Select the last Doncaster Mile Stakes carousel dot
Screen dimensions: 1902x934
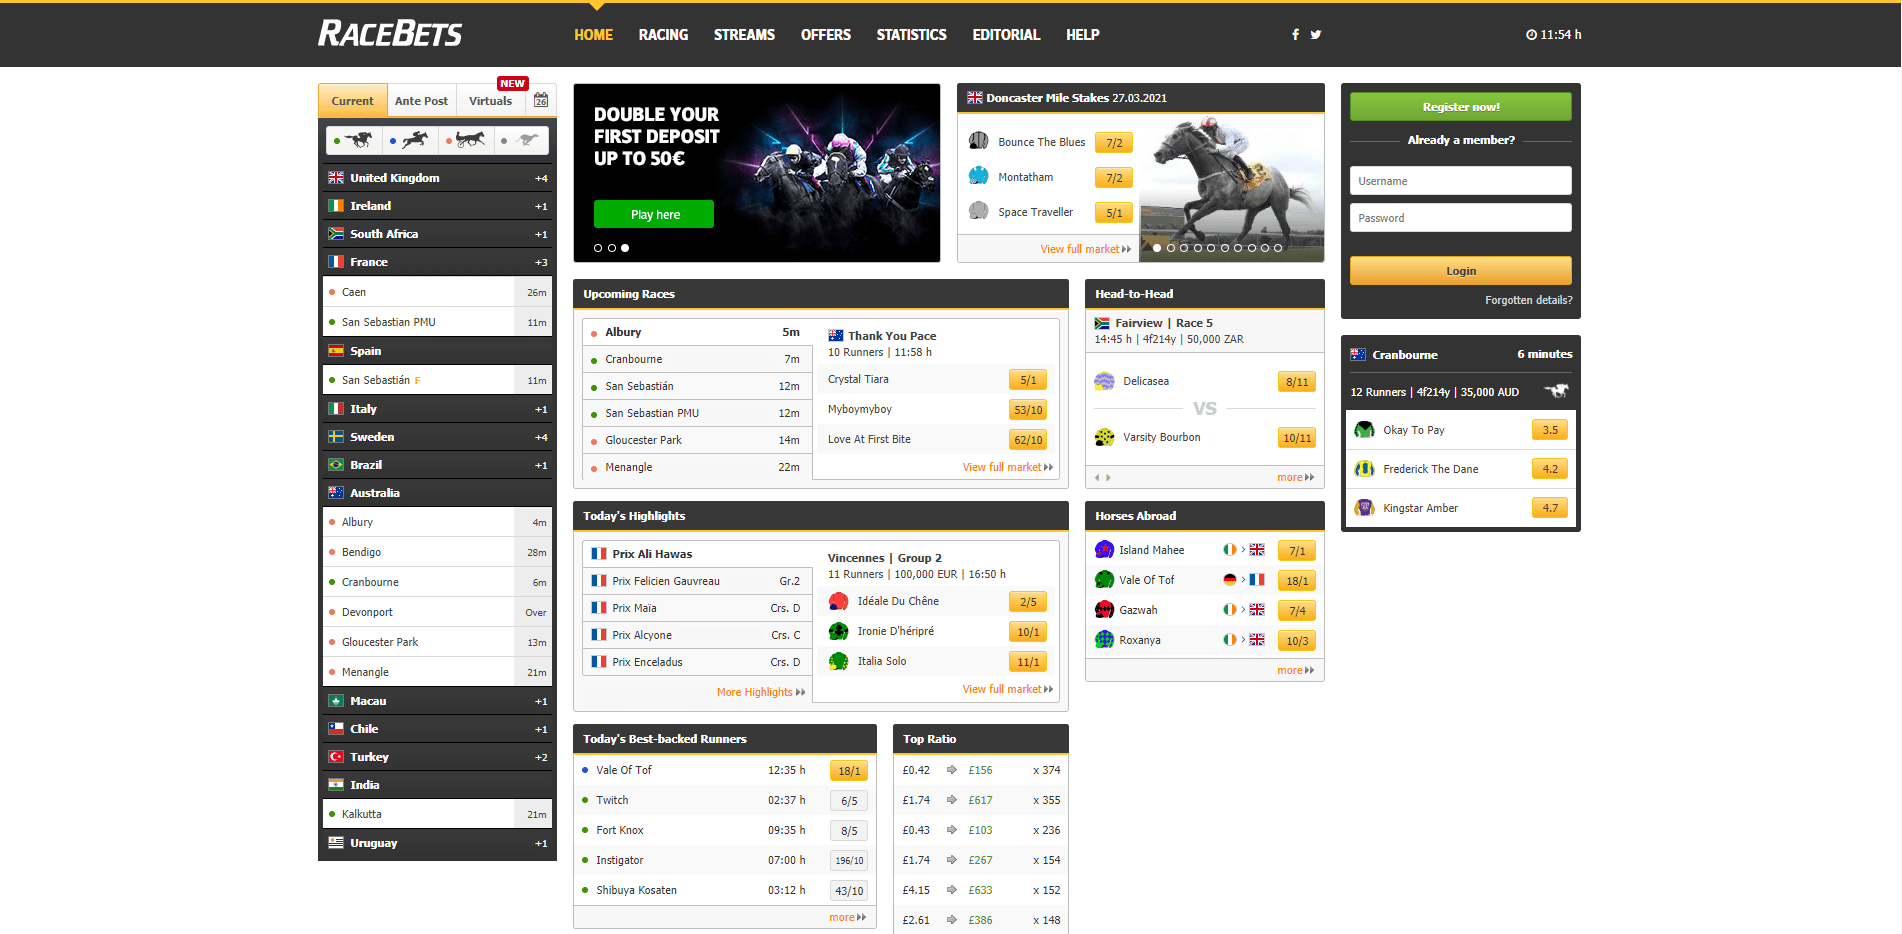(x=1278, y=248)
